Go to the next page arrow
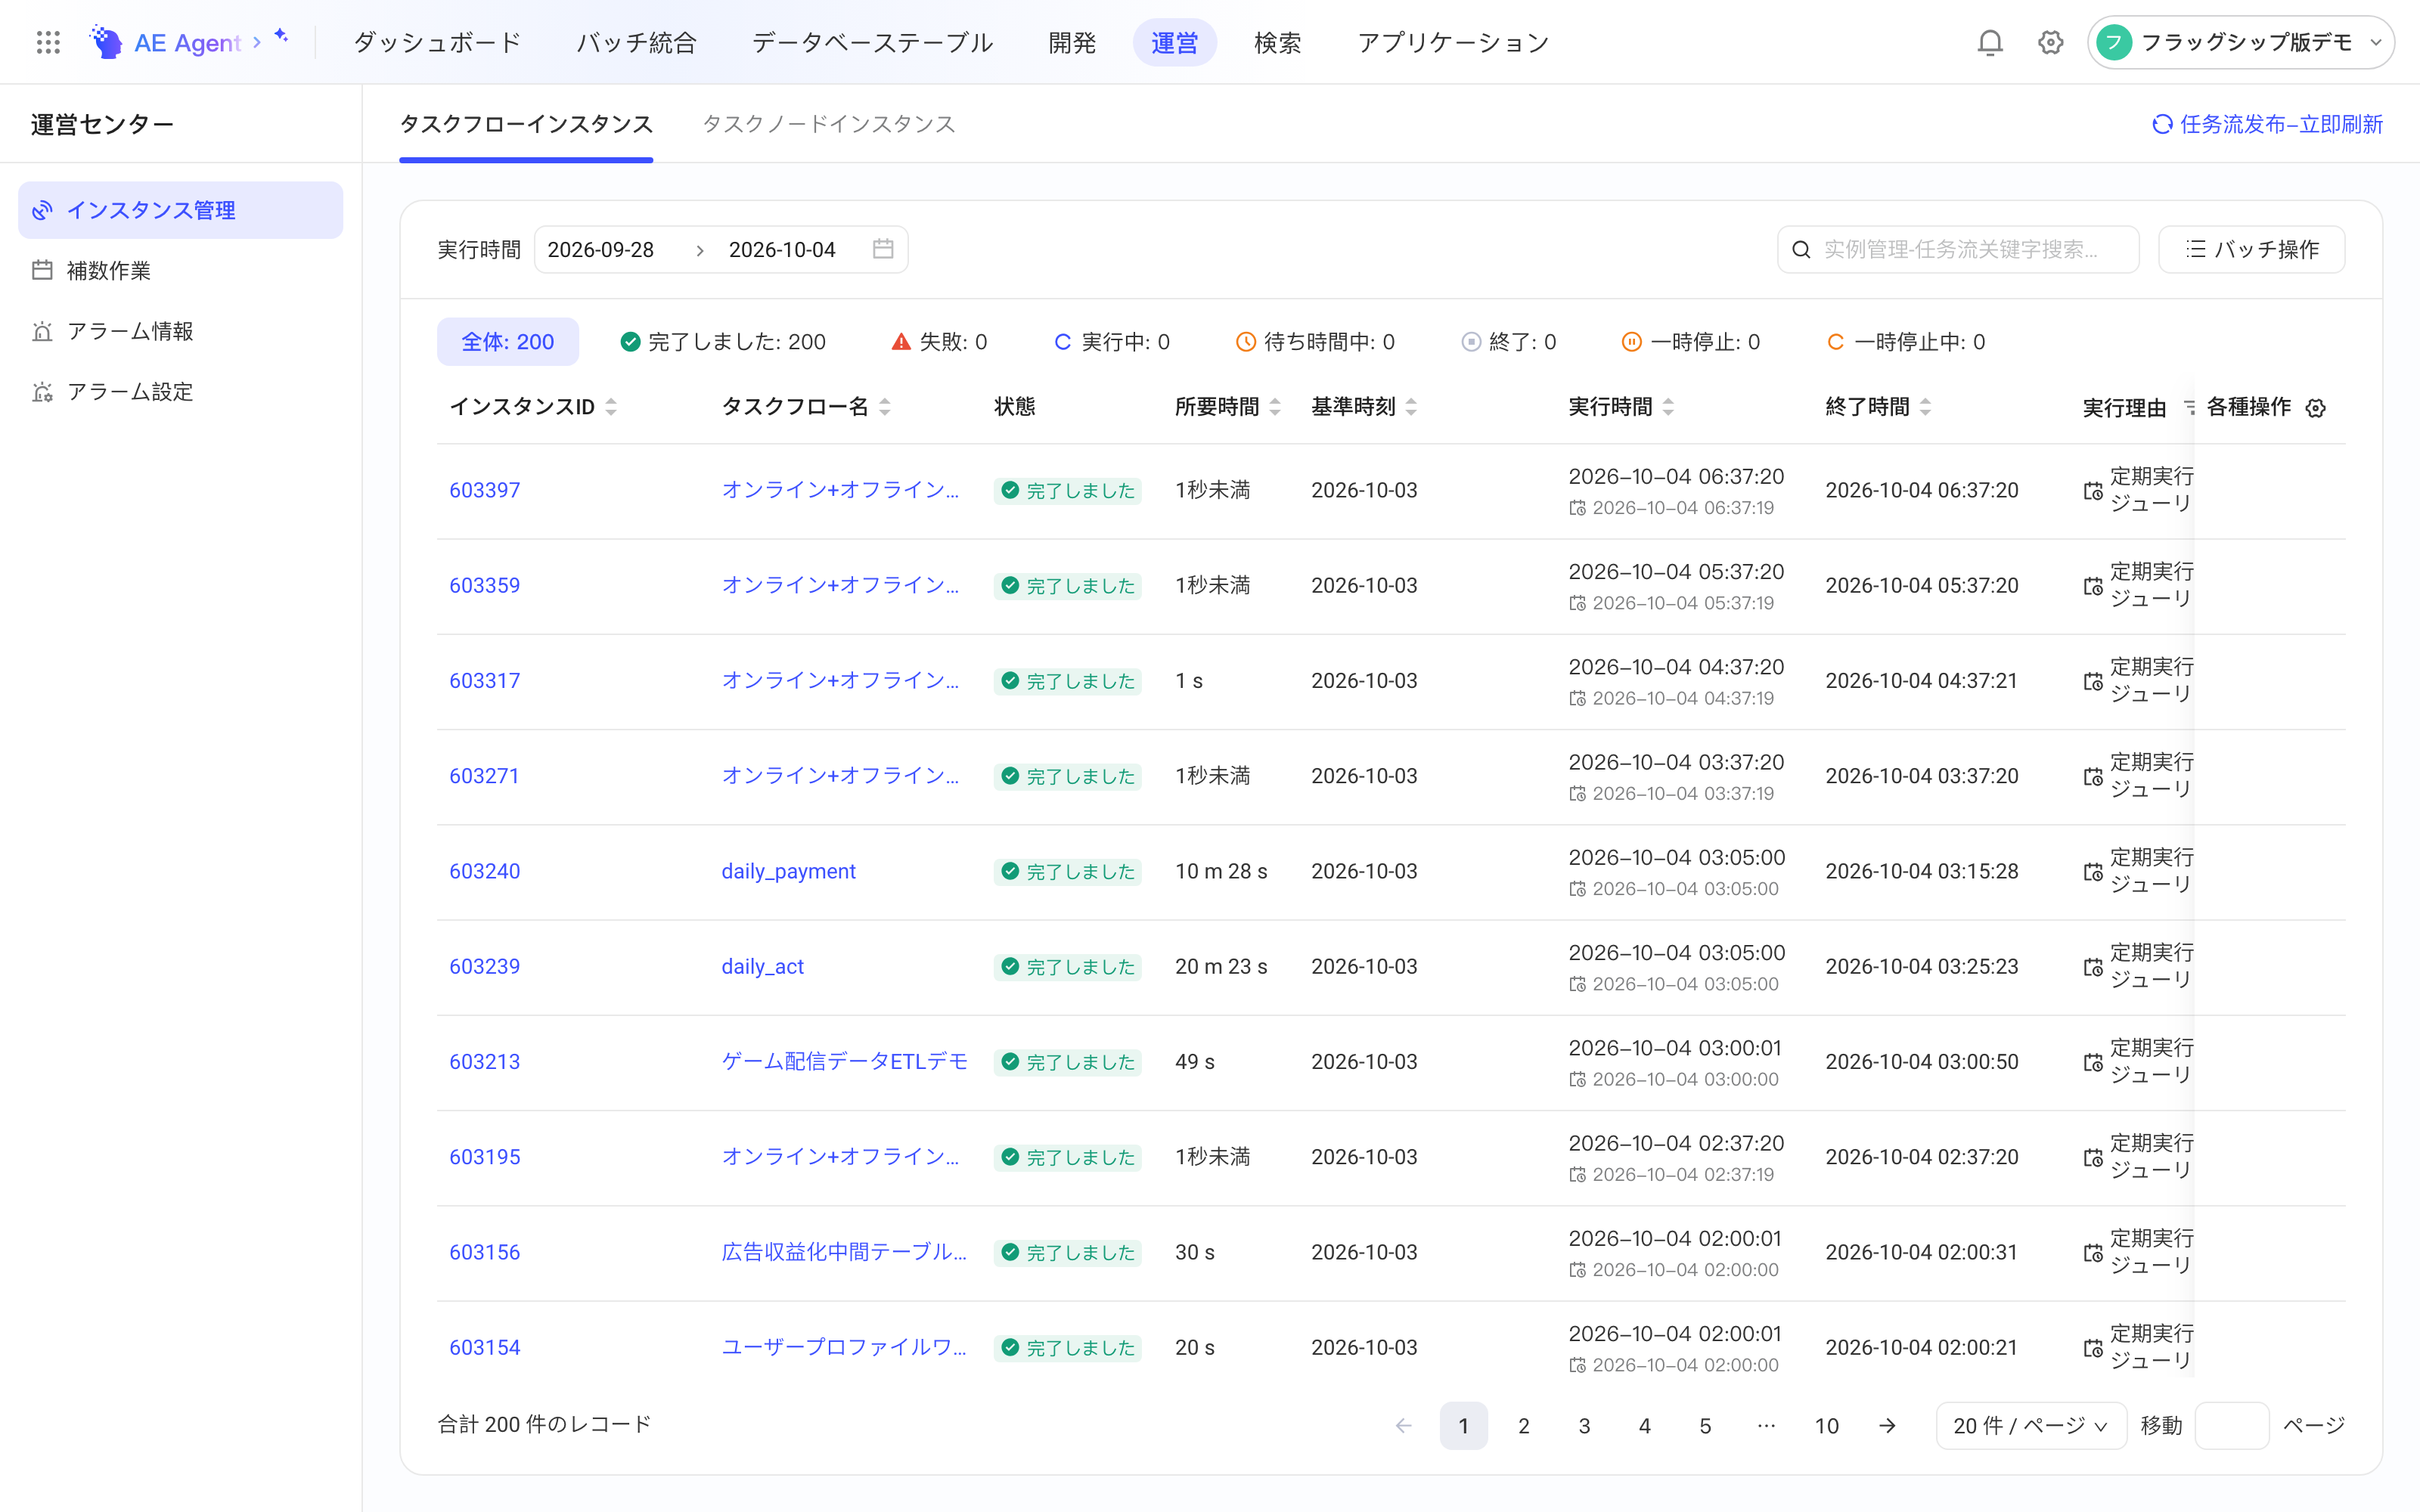Image resolution: width=2420 pixels, height=1512 pixels. pyautogui.click(x=1887, y=1425)
